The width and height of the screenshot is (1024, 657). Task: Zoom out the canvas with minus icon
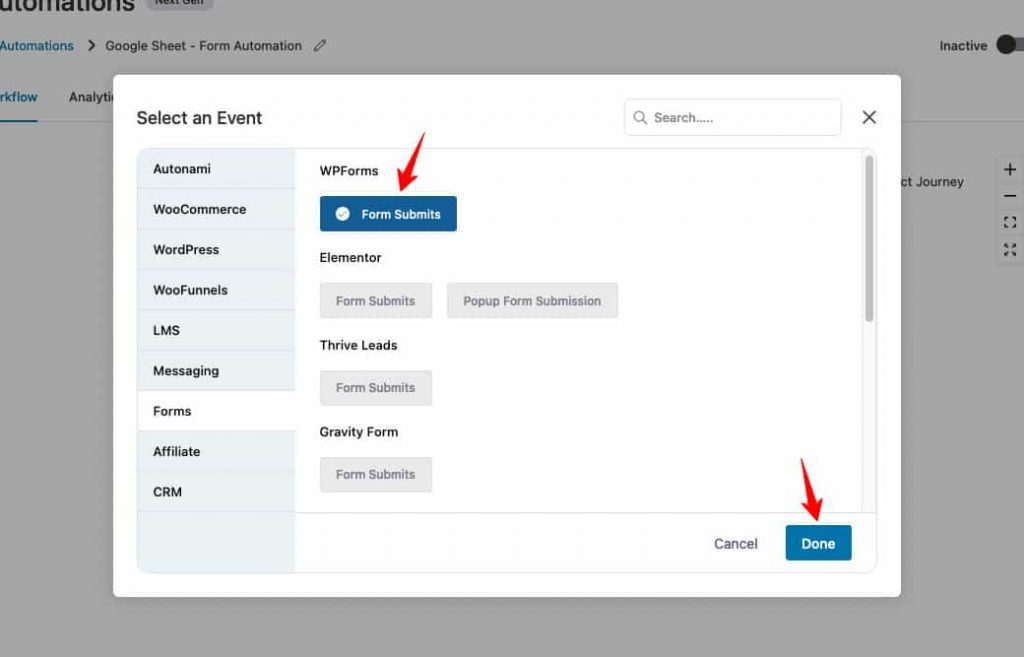1010,196
